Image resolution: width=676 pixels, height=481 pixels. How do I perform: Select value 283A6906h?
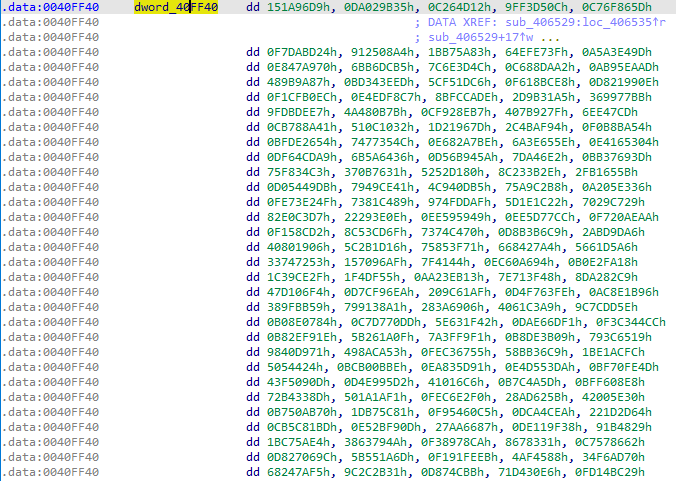[x=453, y=307]
